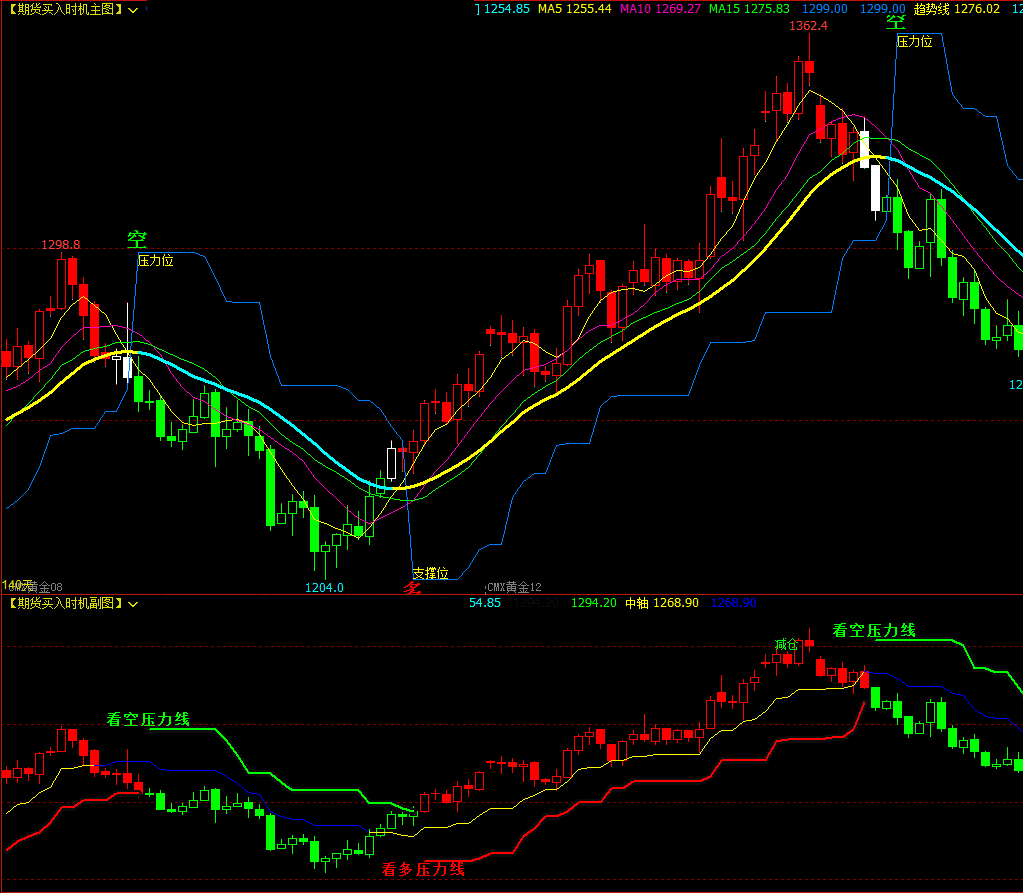Screen dimensions: 1023x893
Task: Click the CMX黄金08 contract label
Action: click(35, 587)
